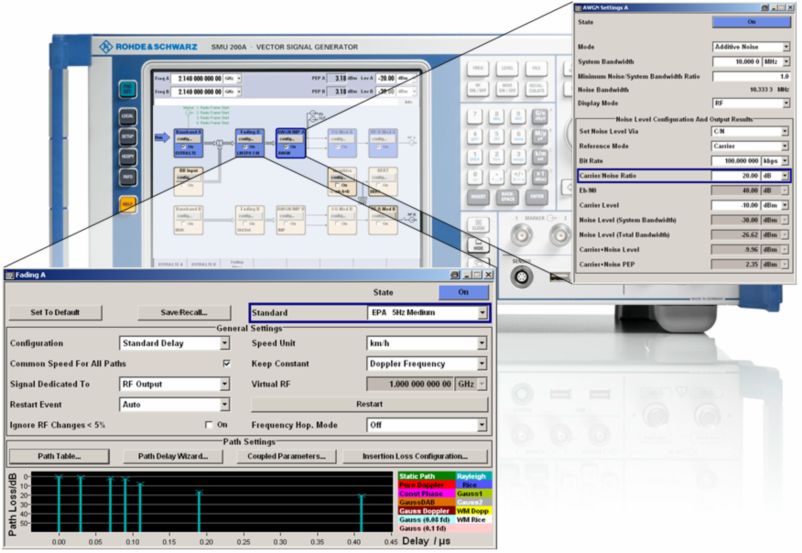The height and width of the screenshot is (553, 802).
Task: Open the Reference Mode dropdown showing Carrier
Action: point(750,146)
